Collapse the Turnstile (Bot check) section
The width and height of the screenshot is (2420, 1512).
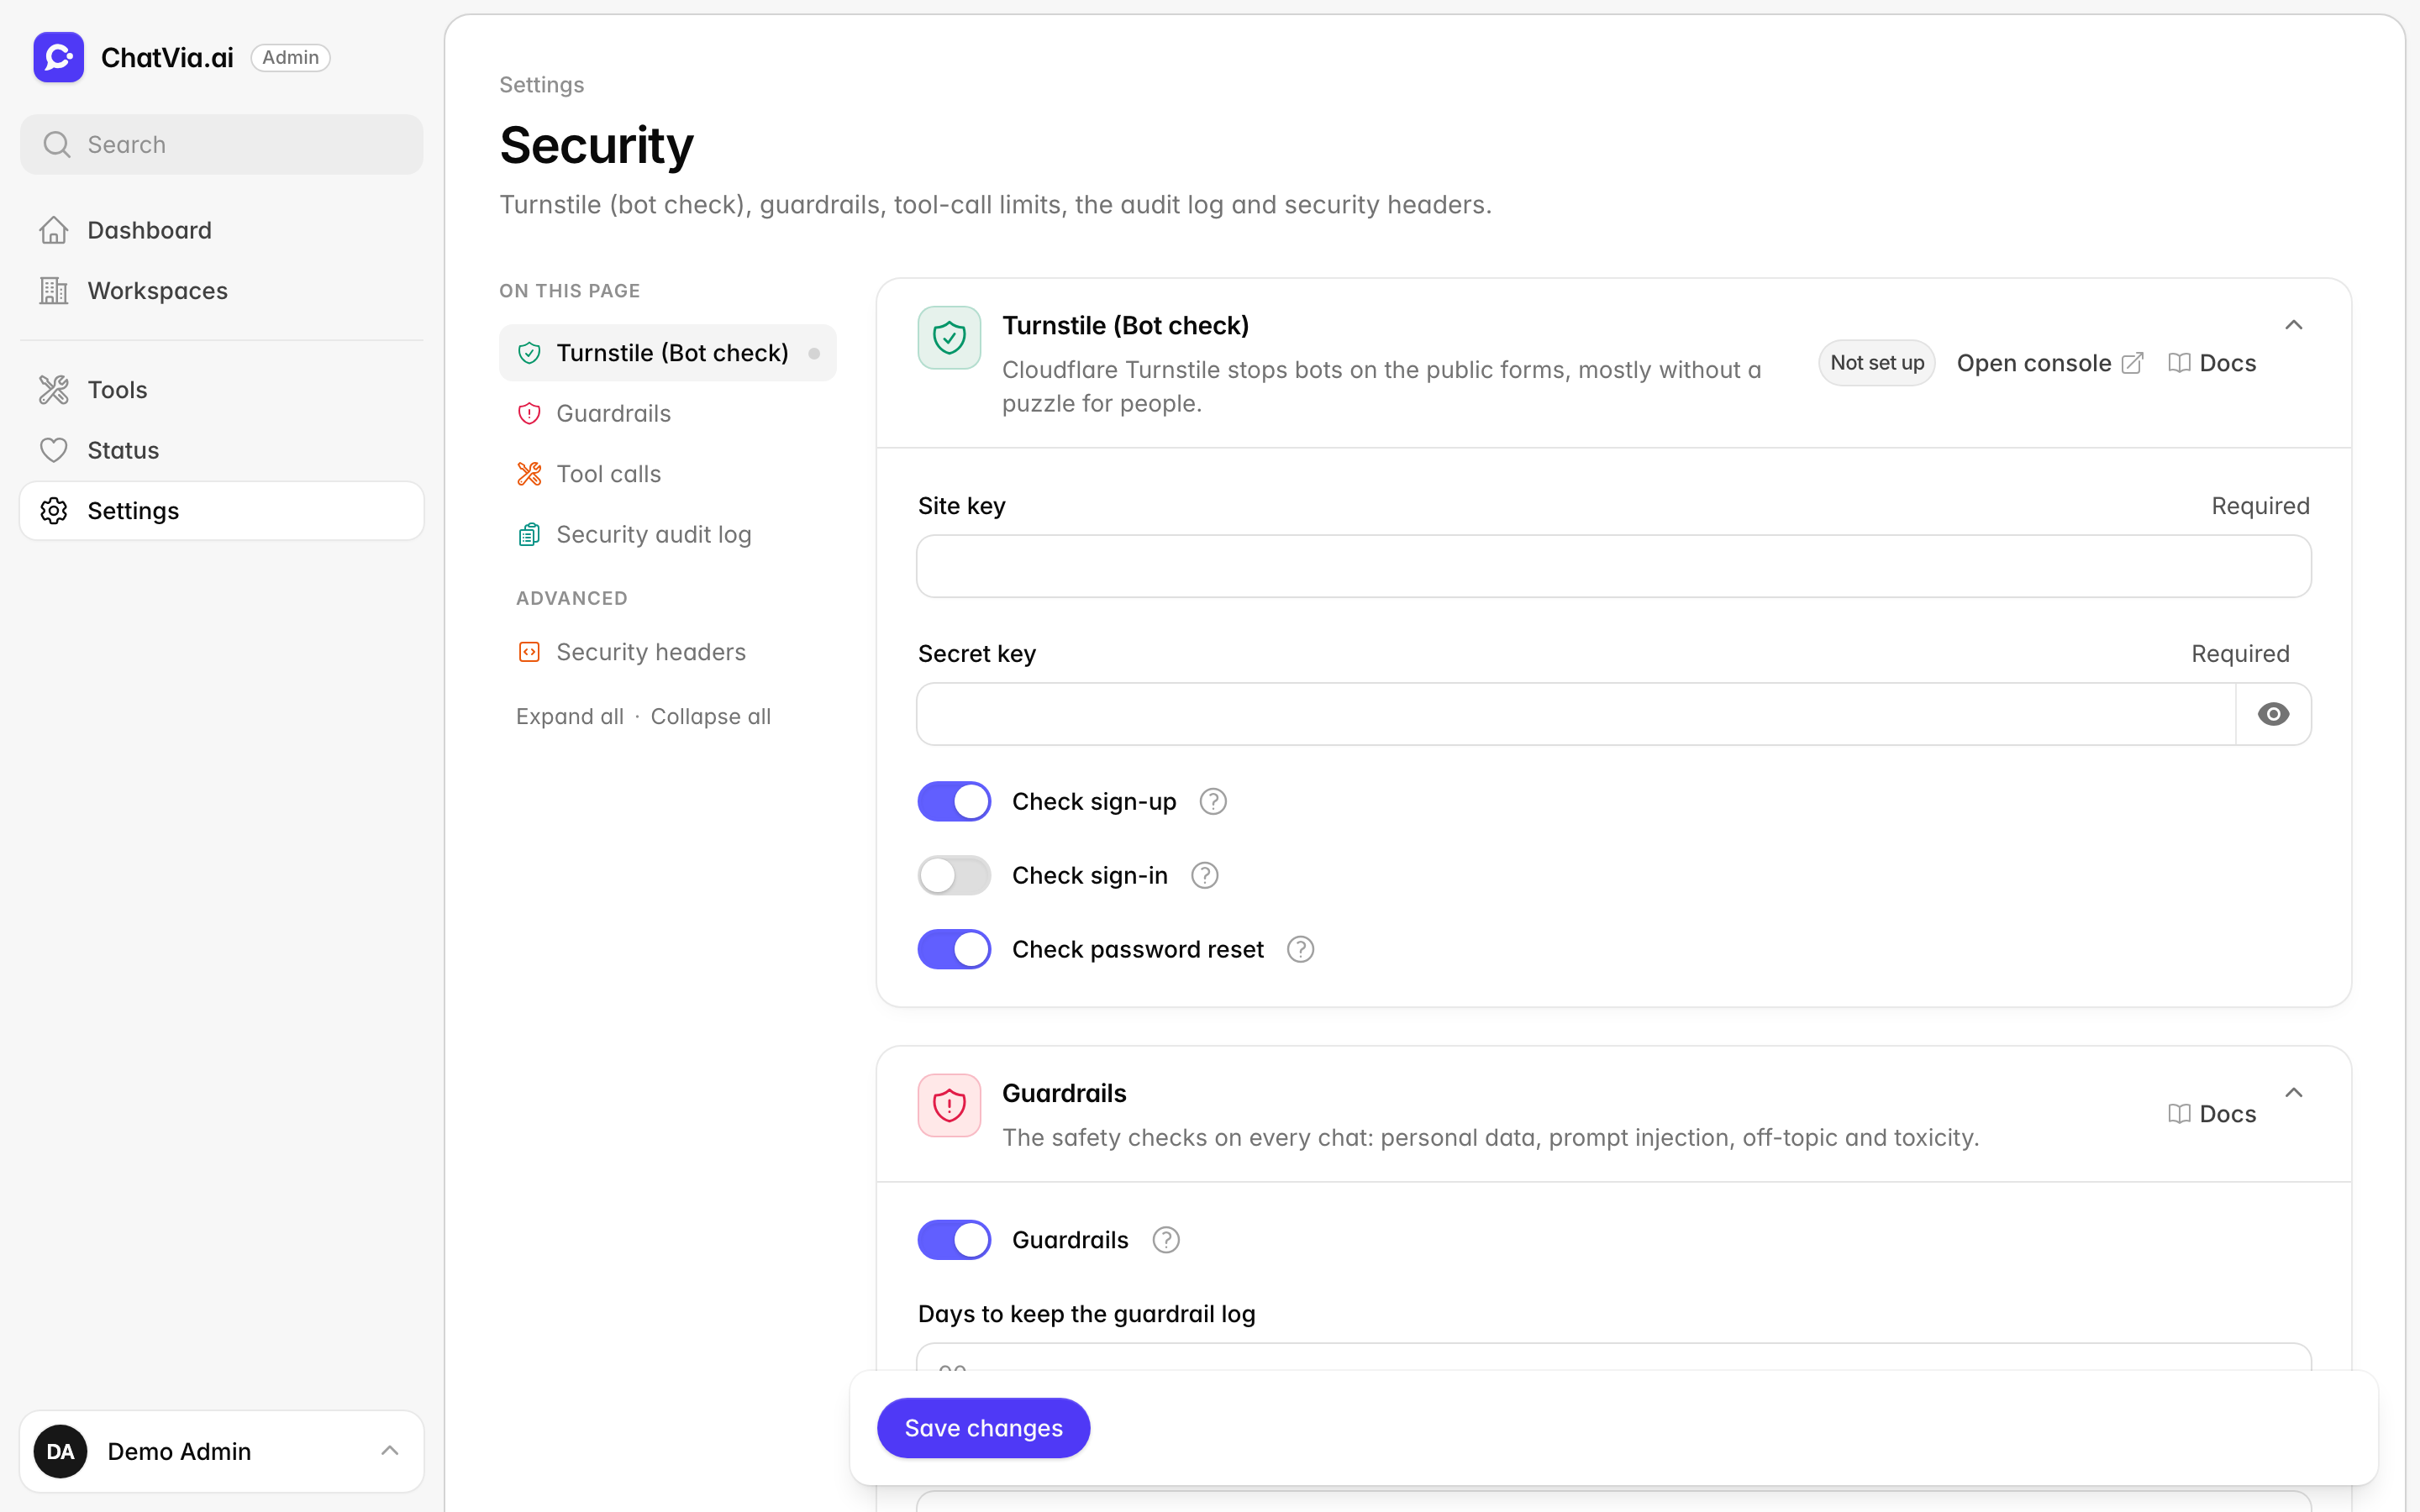(2294, 325)
